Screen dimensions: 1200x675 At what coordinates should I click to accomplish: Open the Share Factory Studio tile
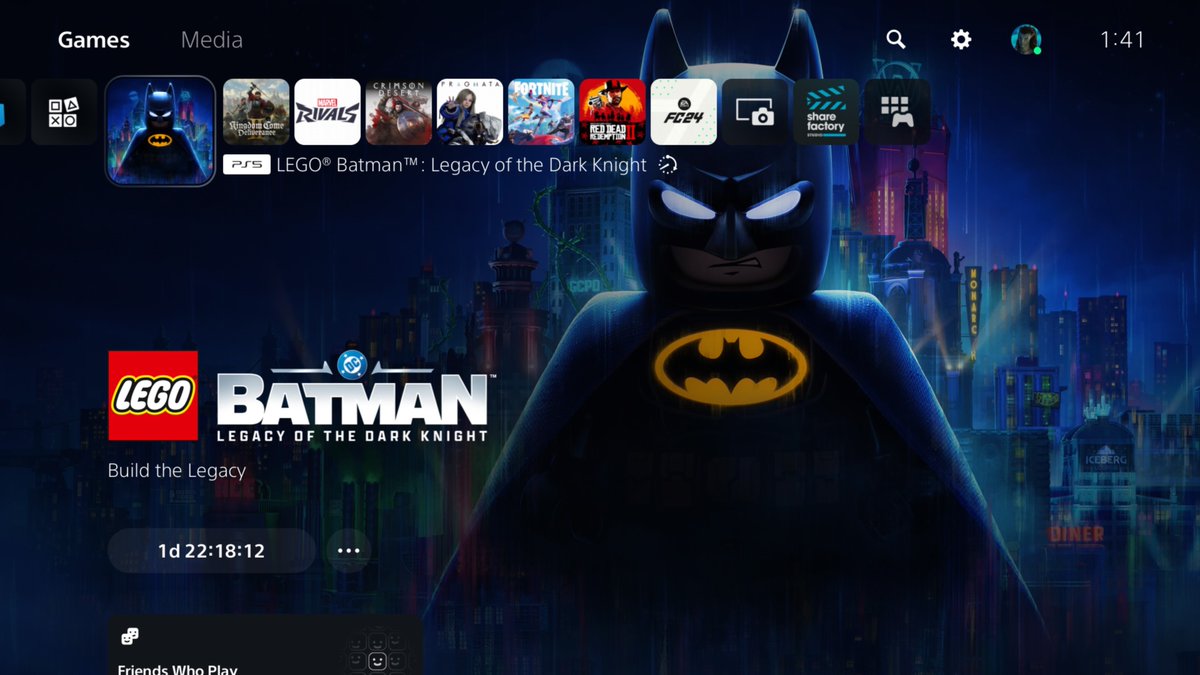(x=827, y=112)
